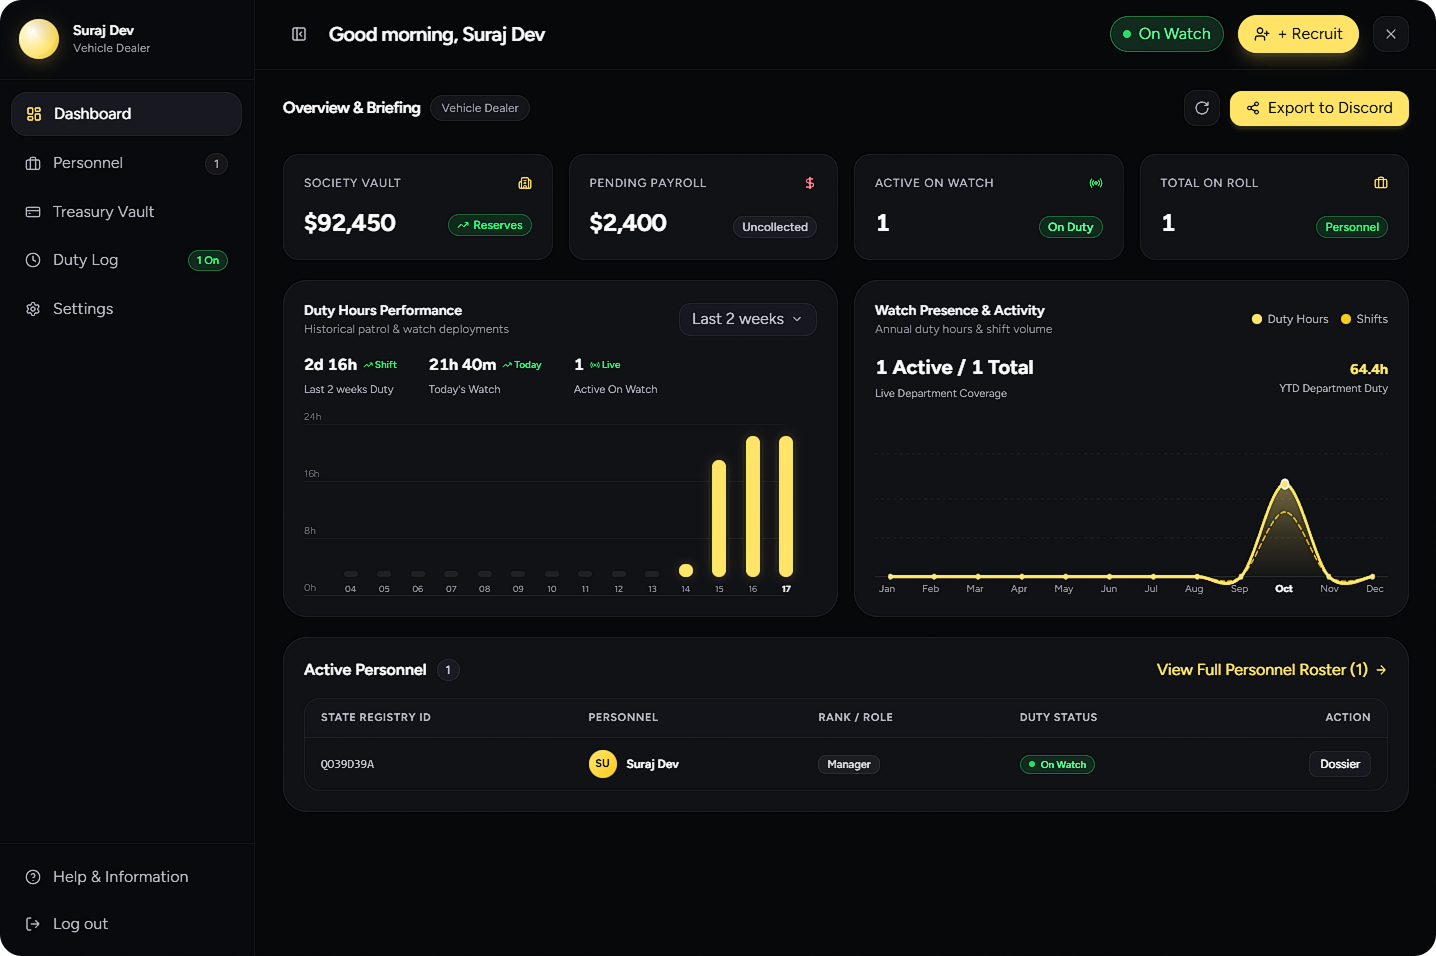1436x956 pixels.
Task: Open the Dossier for Suraj Dev
Action: point(1340,764)
